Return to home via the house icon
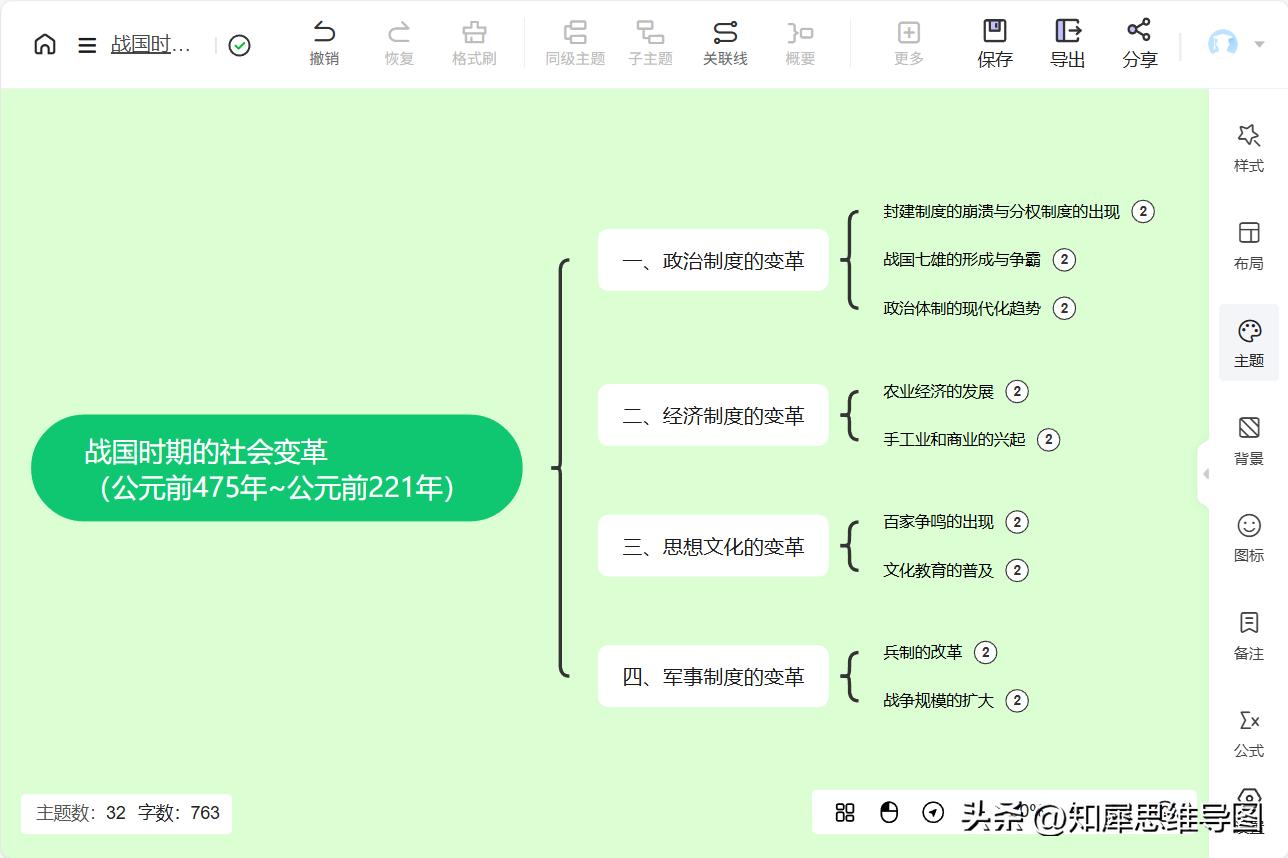 44,44
